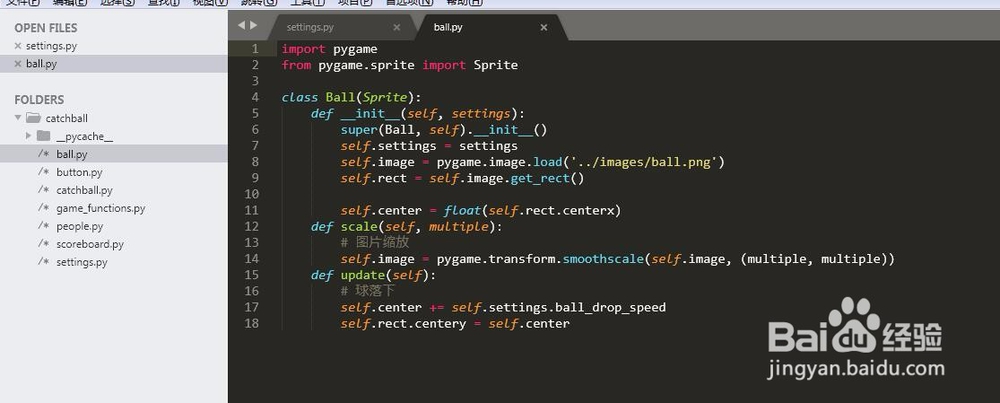The width and height of the screenshot is (1000, 403).
Task: Click 'float' keyword on line 11
Action: click(462, 210)
